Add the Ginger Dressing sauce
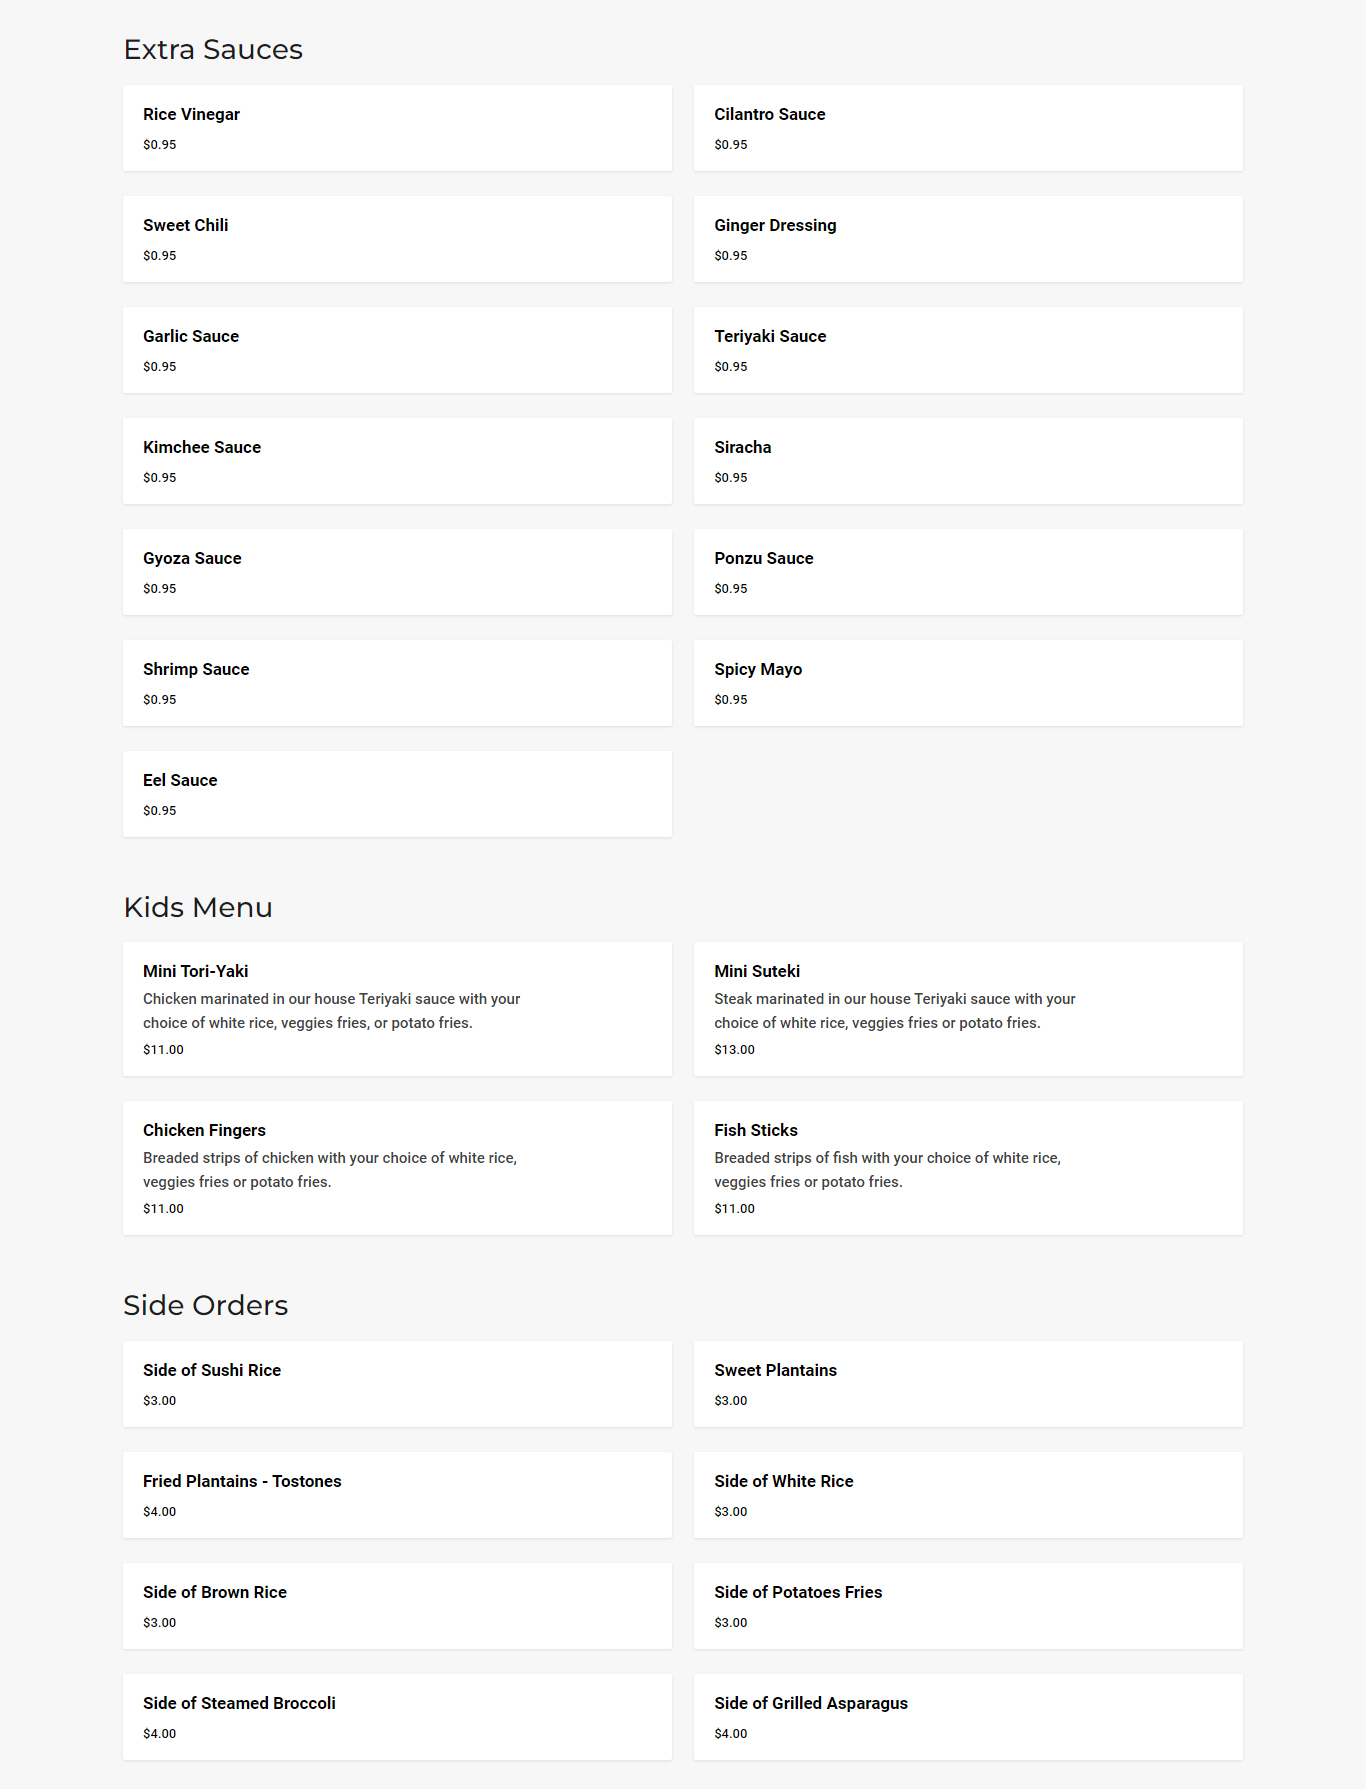 [968, 239]
